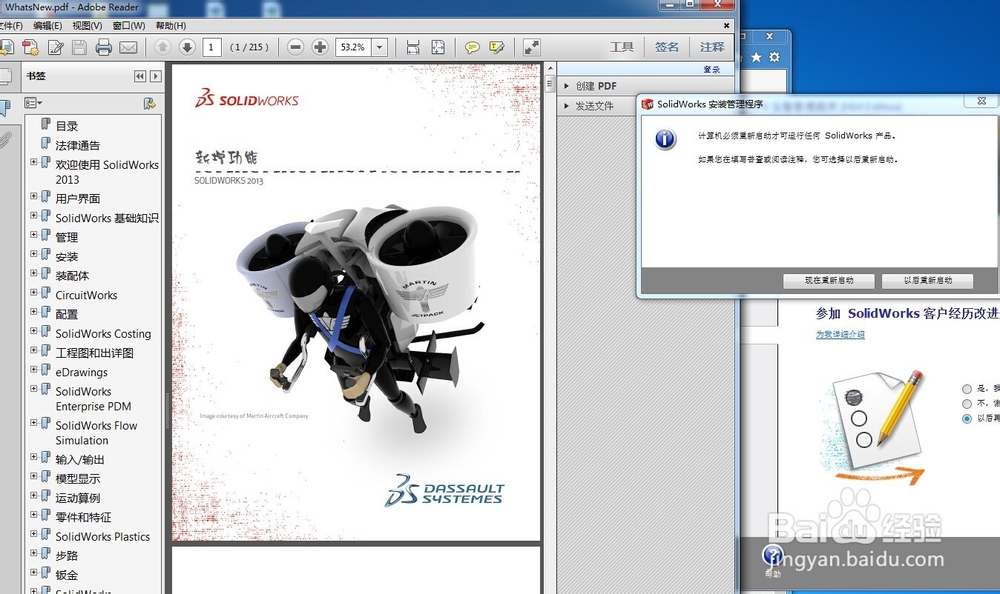Select the '以后' radio option in installer

coord(967,419)
